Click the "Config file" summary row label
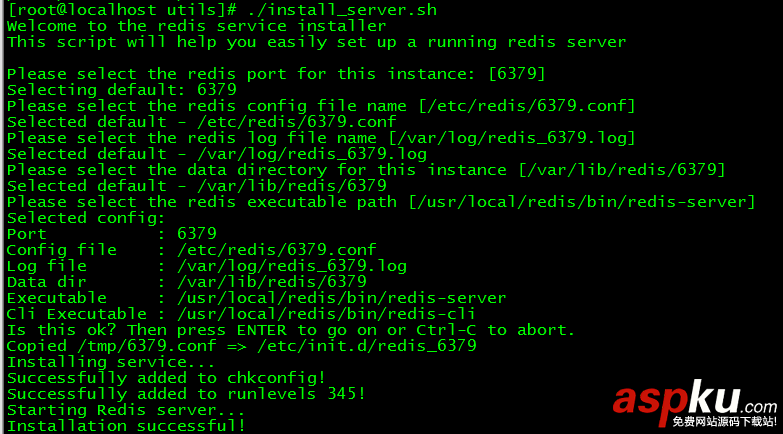This screenshot has height=434, width=783. (x=61, y=250)
